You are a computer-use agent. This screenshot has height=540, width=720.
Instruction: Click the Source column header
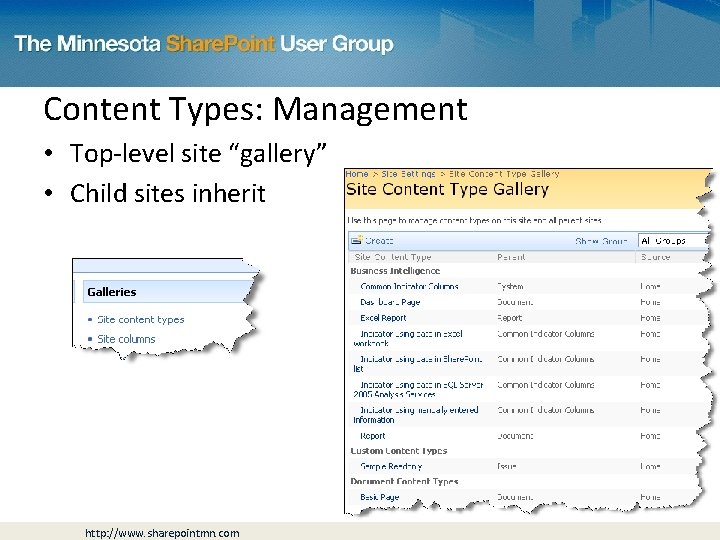click(655, 257)
